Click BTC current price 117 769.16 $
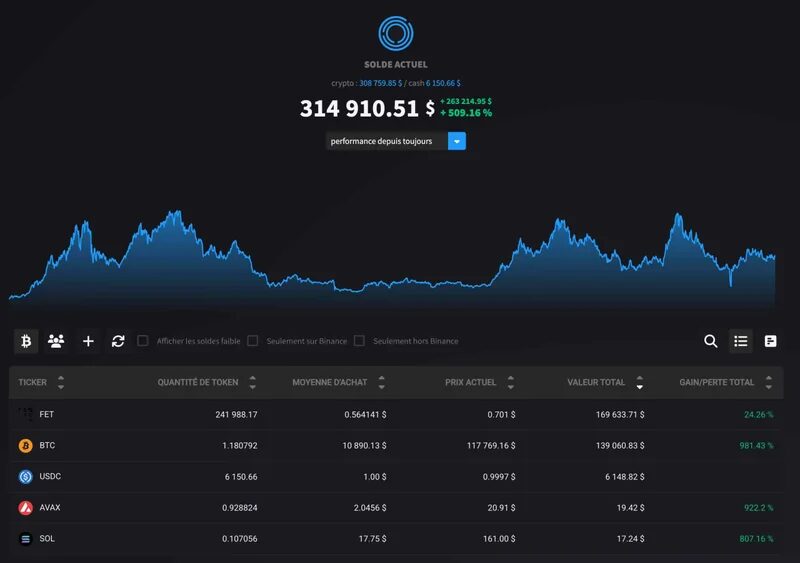800x563 pixels. [x=491, y=446]
